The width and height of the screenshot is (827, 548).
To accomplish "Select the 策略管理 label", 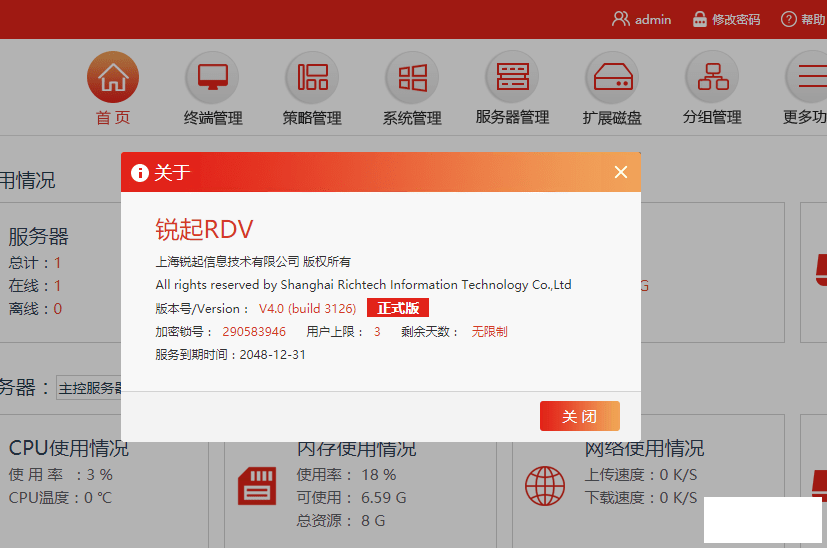I will 312,118.
